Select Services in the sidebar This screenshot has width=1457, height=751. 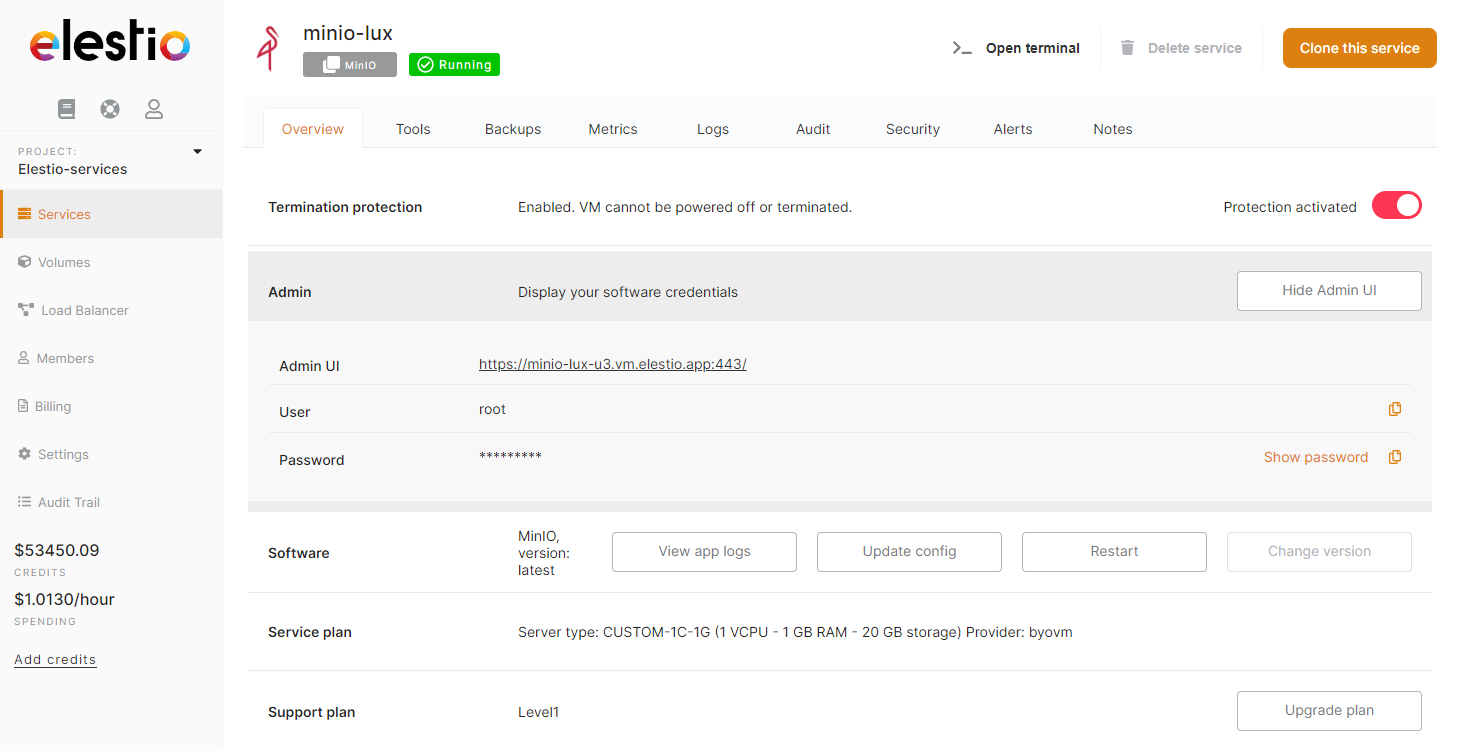pyautogui.click(x=111, y=214)
